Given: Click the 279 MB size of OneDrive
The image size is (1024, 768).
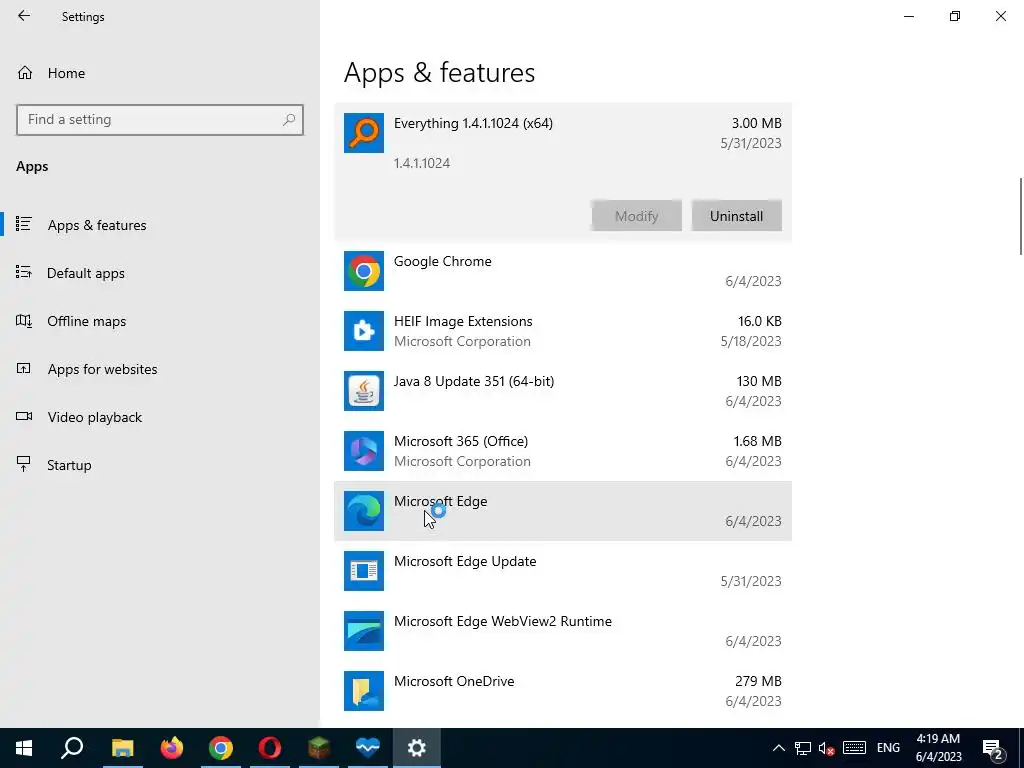Looking at the screenshot, I should tap(758, 681).
